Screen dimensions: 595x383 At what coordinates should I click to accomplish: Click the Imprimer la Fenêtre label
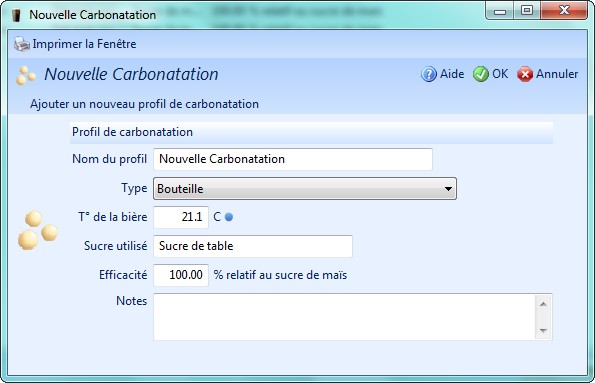point(84,44)
